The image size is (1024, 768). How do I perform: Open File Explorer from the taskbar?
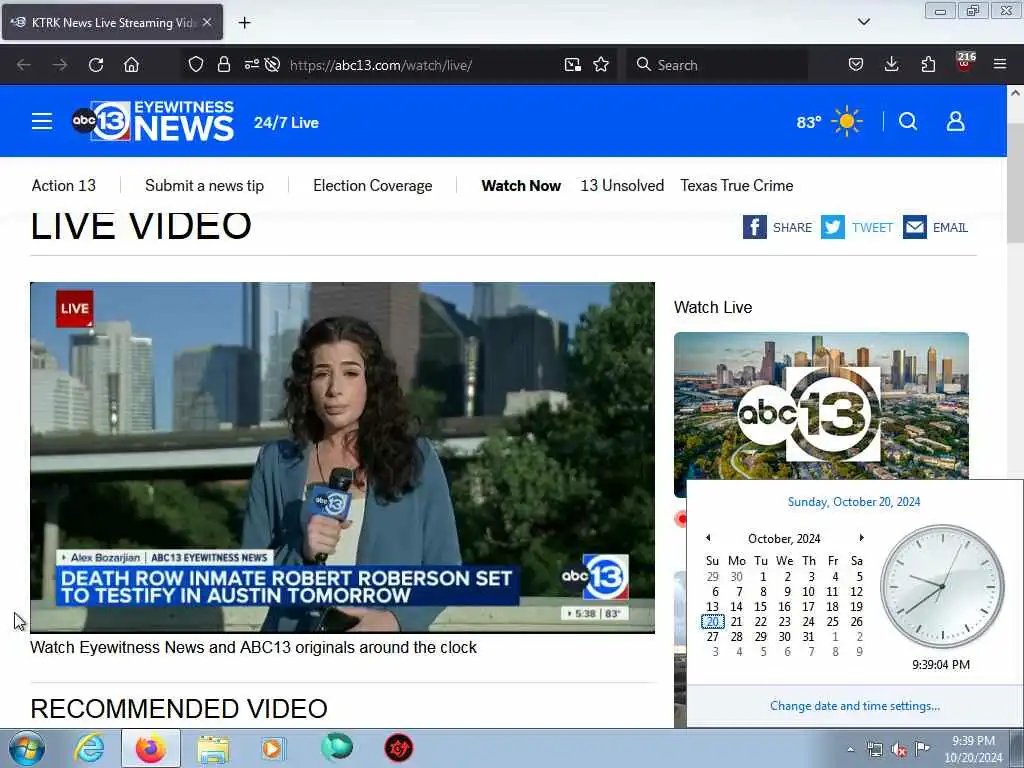coord(213,749)
